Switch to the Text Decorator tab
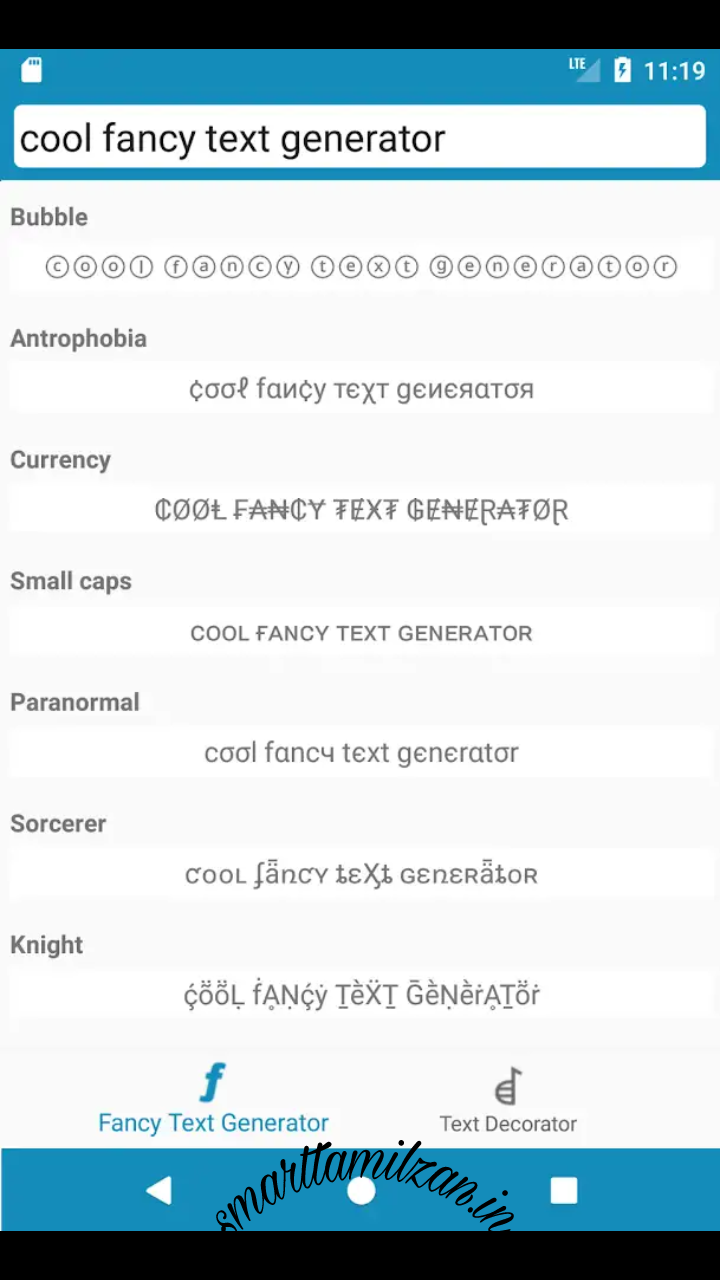 tap(508, 1100)
